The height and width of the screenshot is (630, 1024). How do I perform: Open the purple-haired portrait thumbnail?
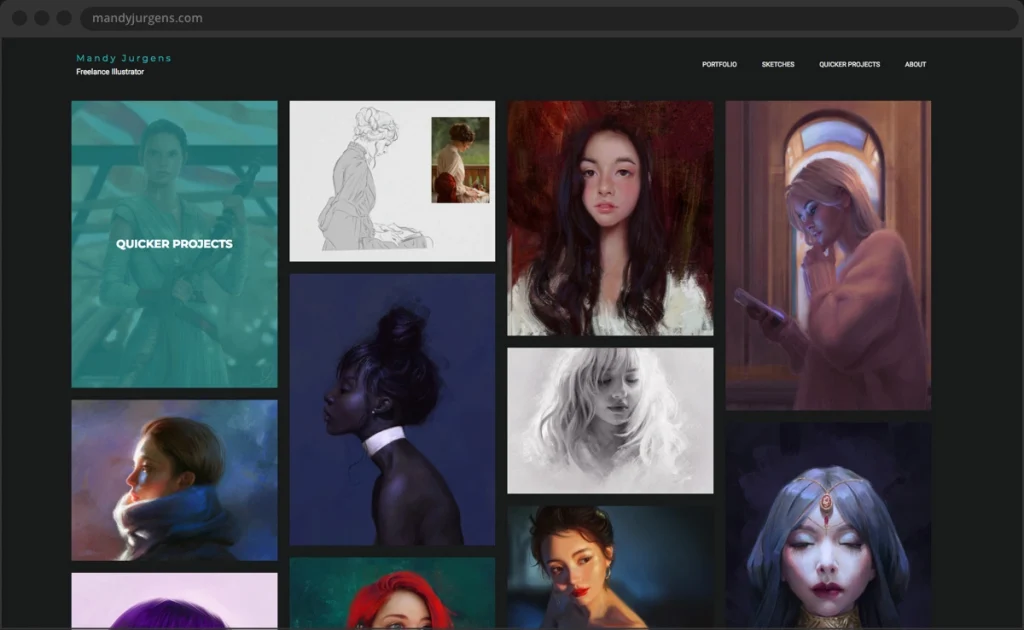[x=174, y=600]
